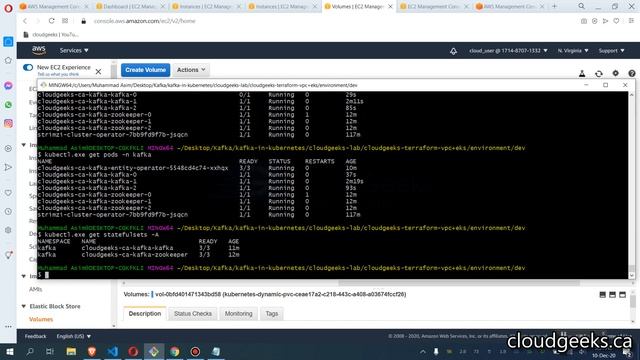Image resolution: width=640 pixels, height=360 pixels.
Task: Click cloudgeeks-ca-kafka-zookeeper statefulset row text
Action: (x=134, y=255)
